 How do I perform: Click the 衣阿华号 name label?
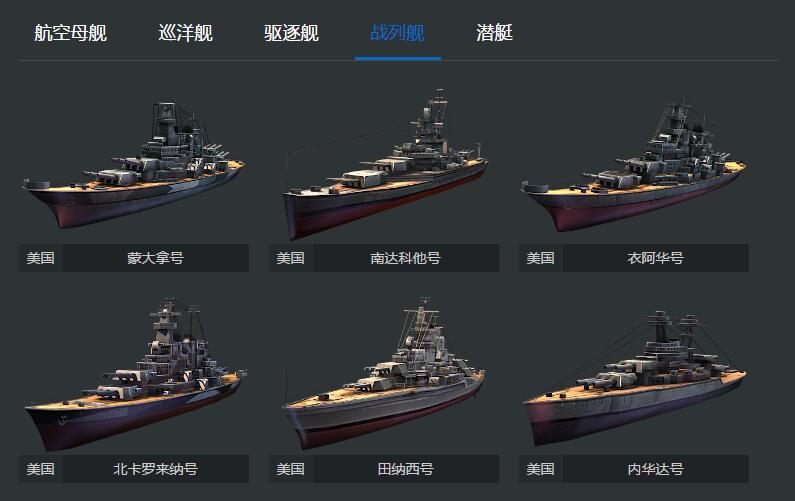656,258
